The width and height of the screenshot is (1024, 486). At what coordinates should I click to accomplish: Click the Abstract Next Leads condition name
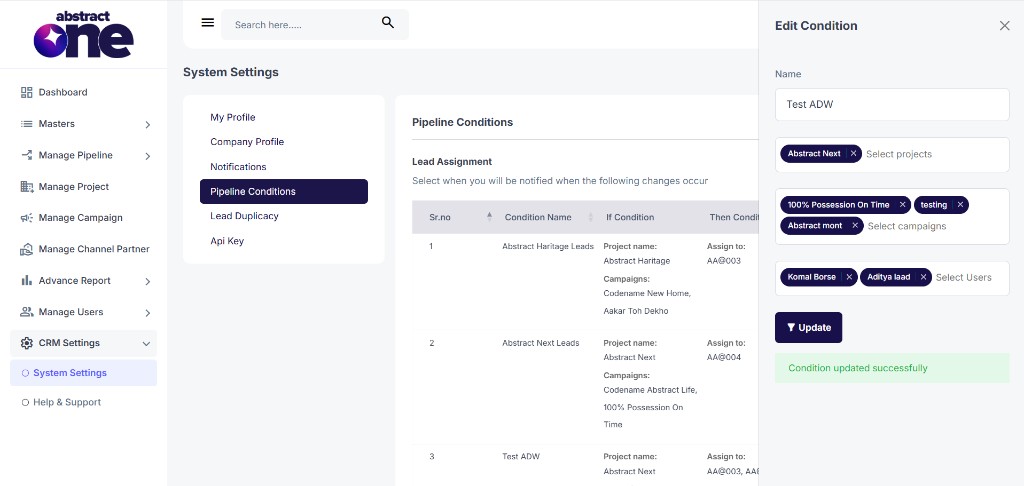point(540,343)
